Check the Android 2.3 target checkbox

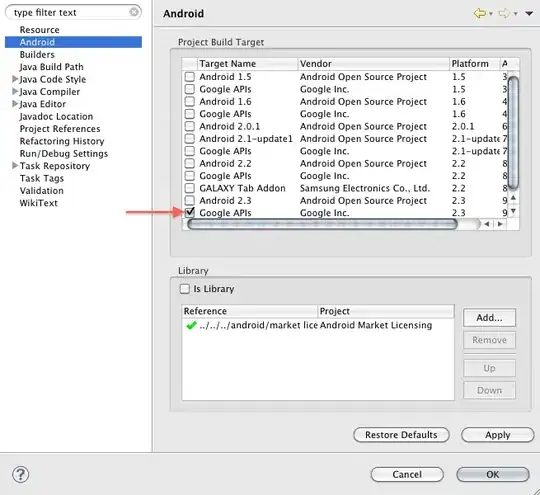coord(189,200)
